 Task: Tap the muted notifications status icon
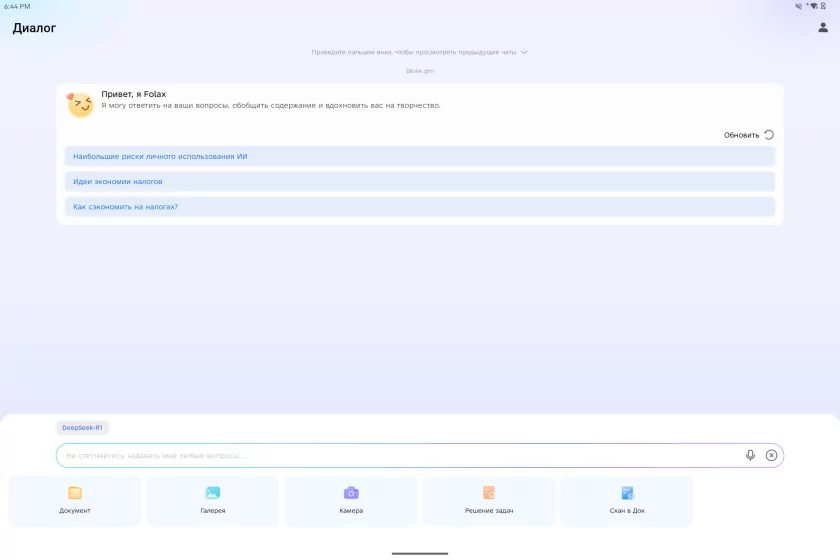click(798, 6)
